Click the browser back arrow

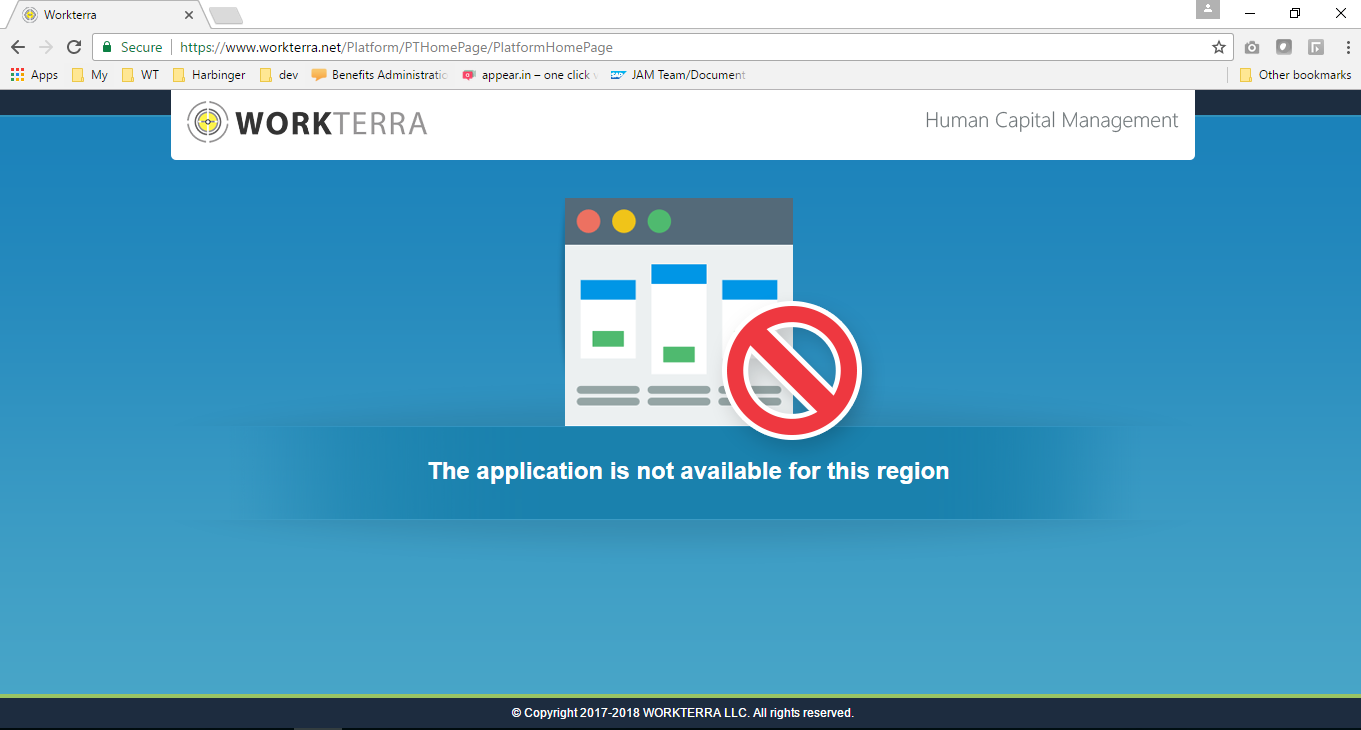[x=18, y=47]
